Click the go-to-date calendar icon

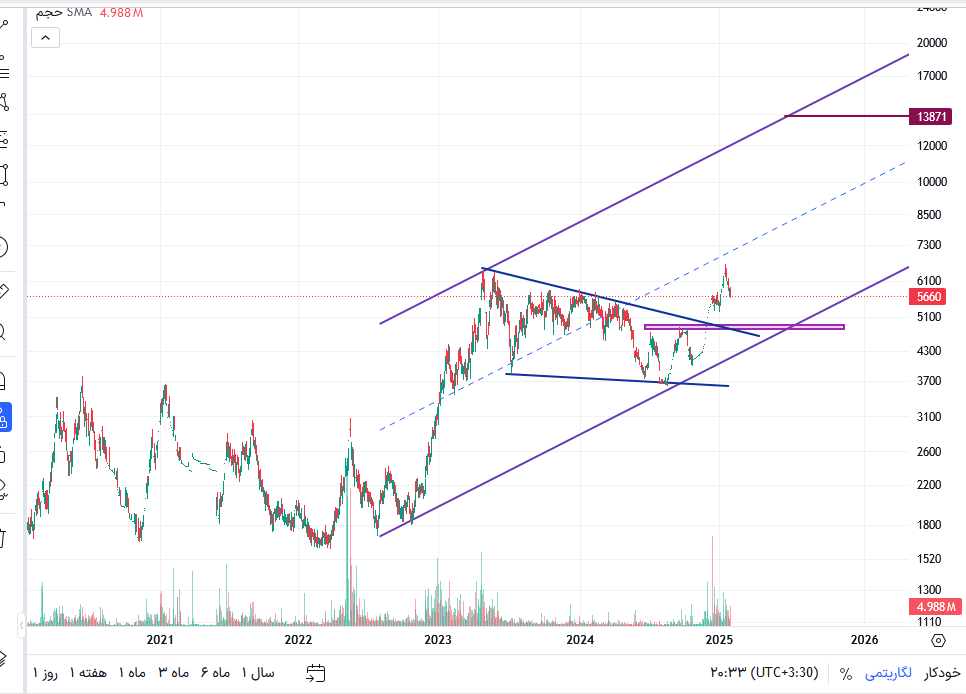tap(315, 673)
